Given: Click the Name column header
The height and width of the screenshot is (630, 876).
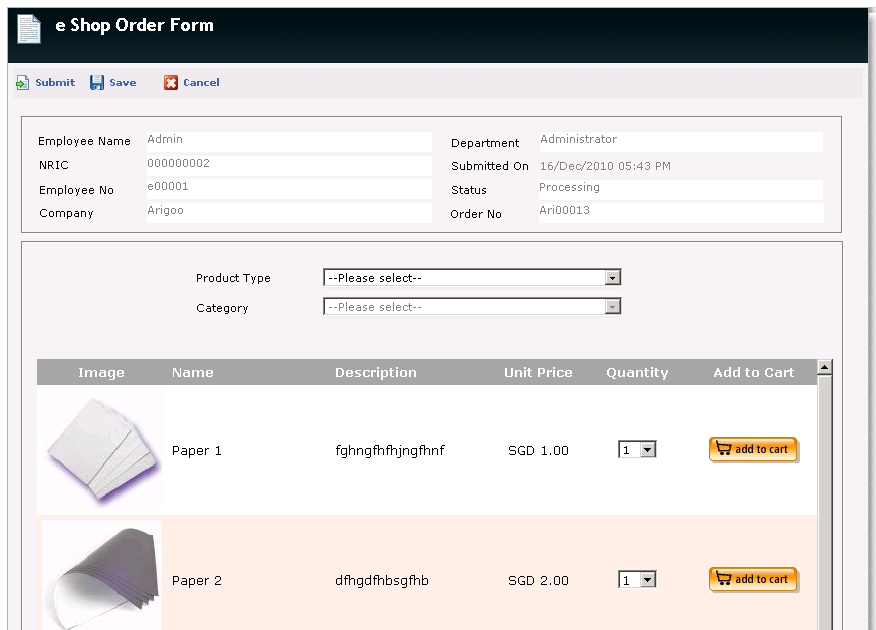Looking at the screenshot, I should 193,373.
